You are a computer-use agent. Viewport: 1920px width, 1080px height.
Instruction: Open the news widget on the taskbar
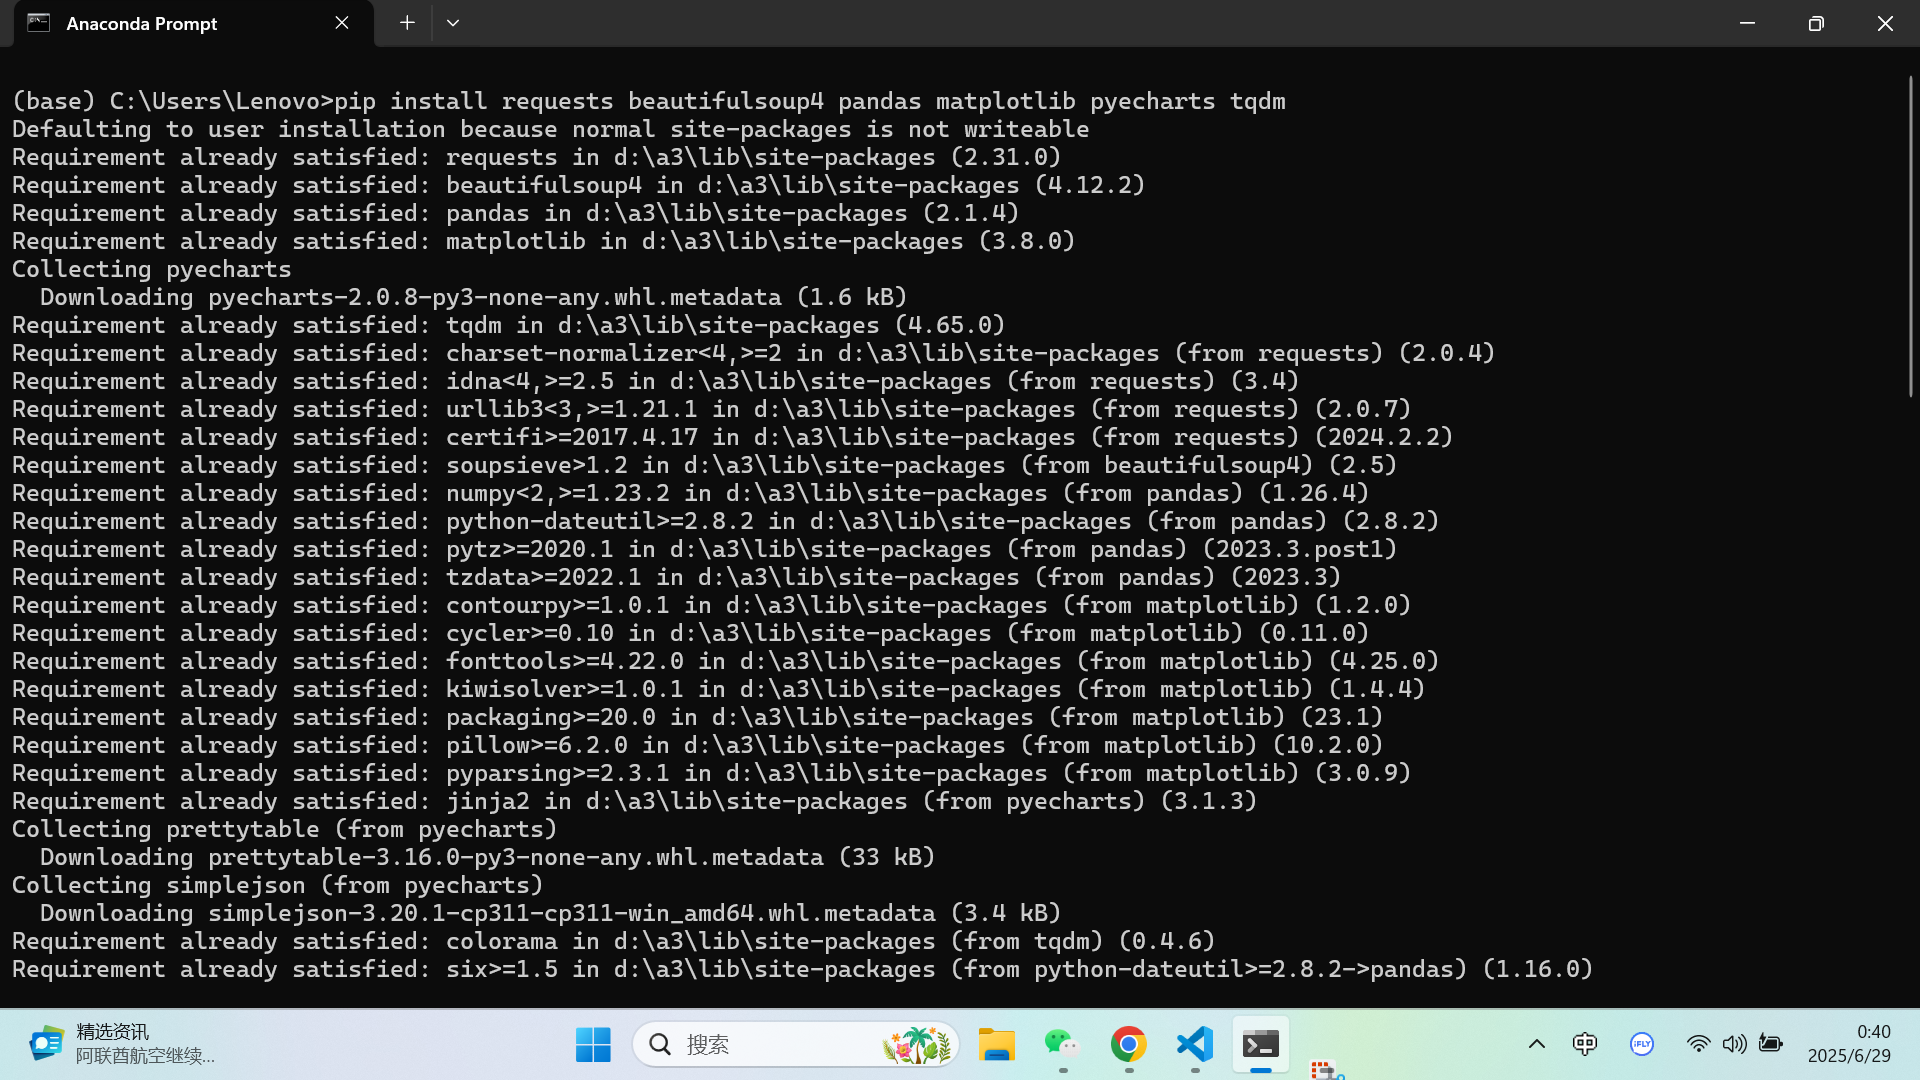point(120,1044)
